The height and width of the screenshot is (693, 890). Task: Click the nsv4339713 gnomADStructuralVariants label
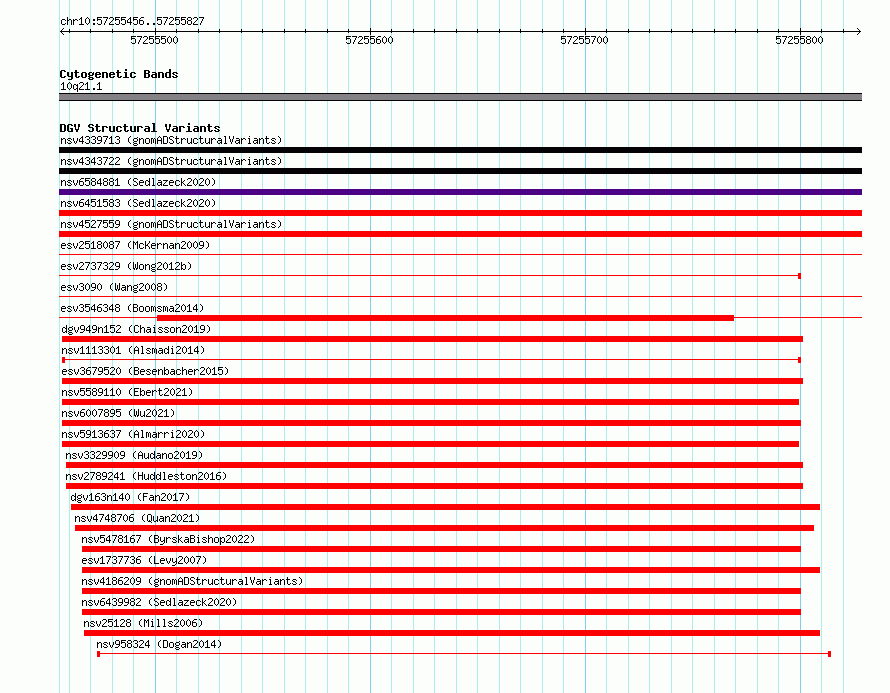(171, 140)
